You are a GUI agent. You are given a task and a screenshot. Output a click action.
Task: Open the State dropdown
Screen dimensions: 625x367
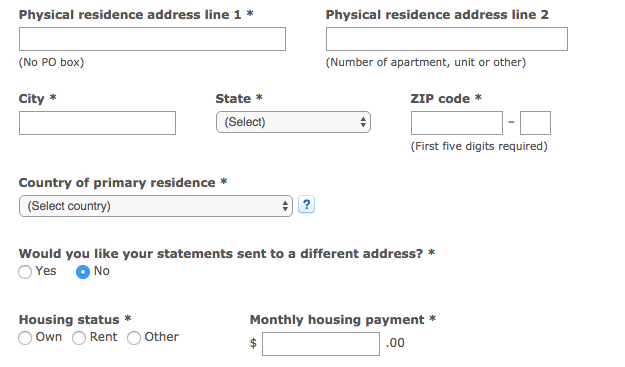(293, 122)
